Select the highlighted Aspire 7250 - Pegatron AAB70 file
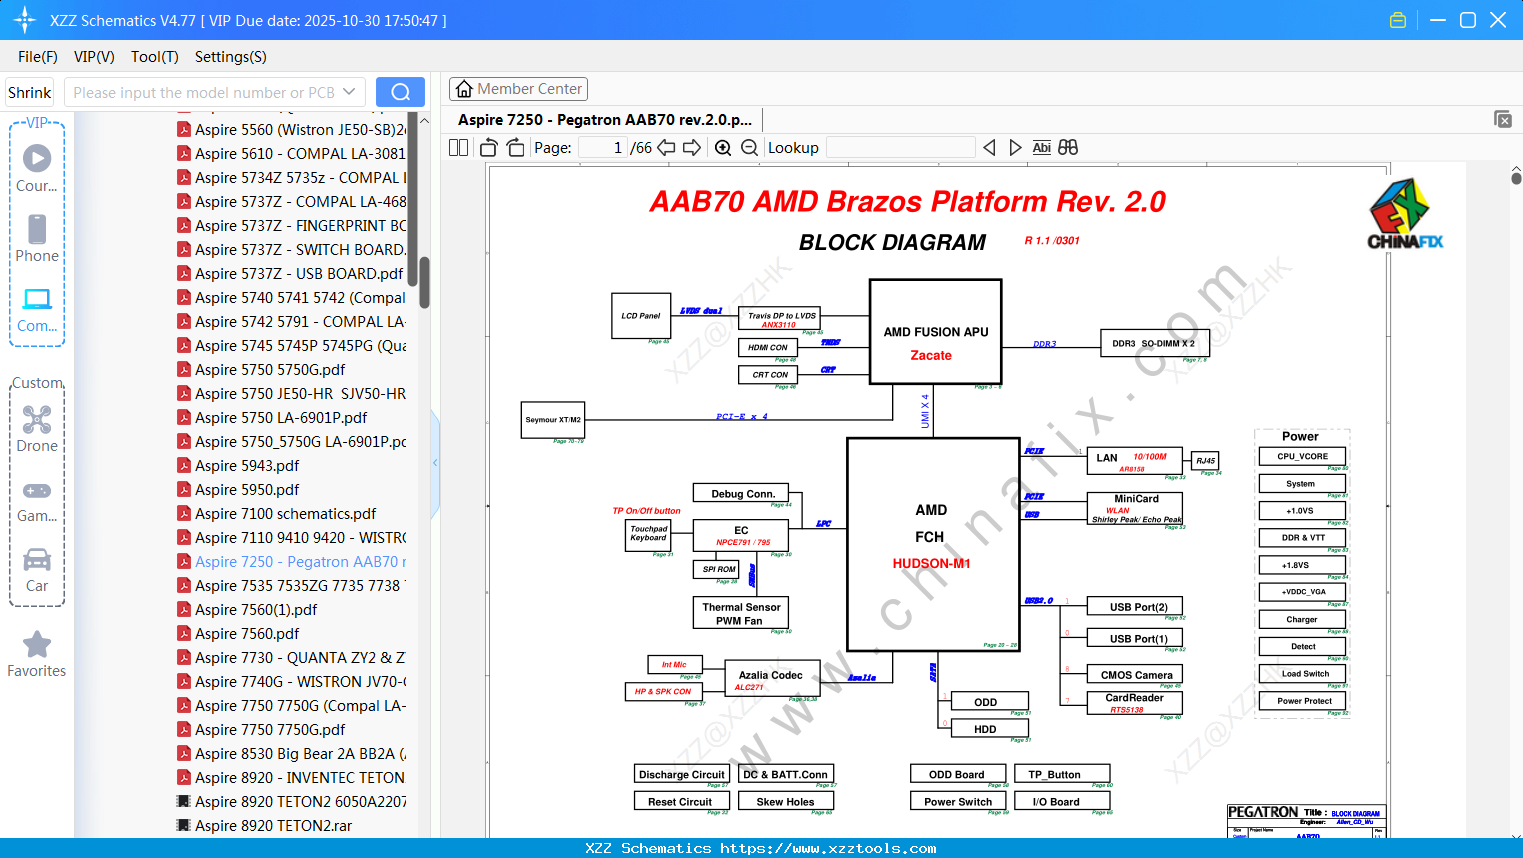 (x=301, y=562)
